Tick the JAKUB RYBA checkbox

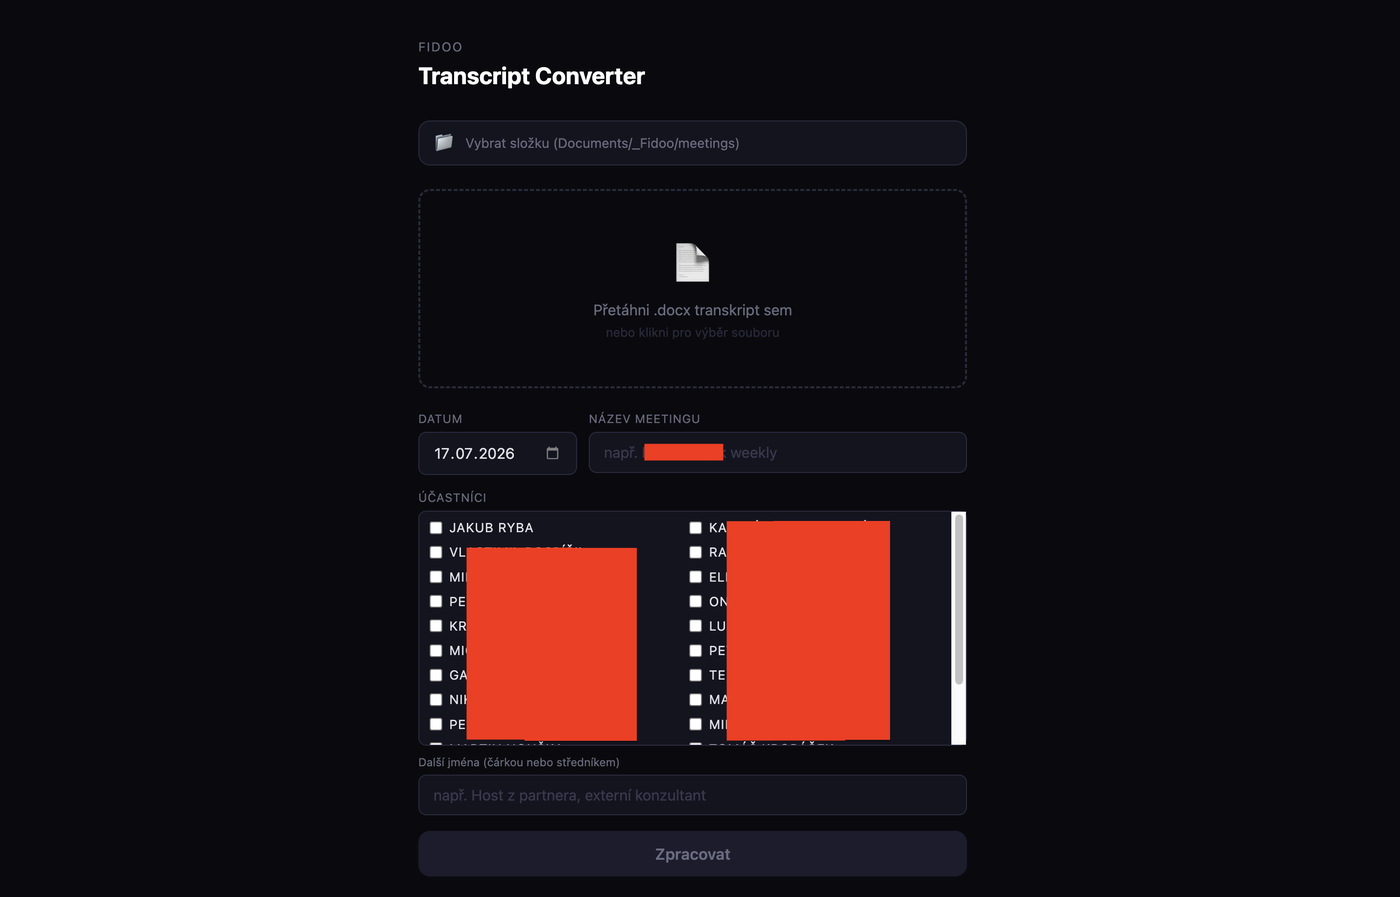(436, 528)
